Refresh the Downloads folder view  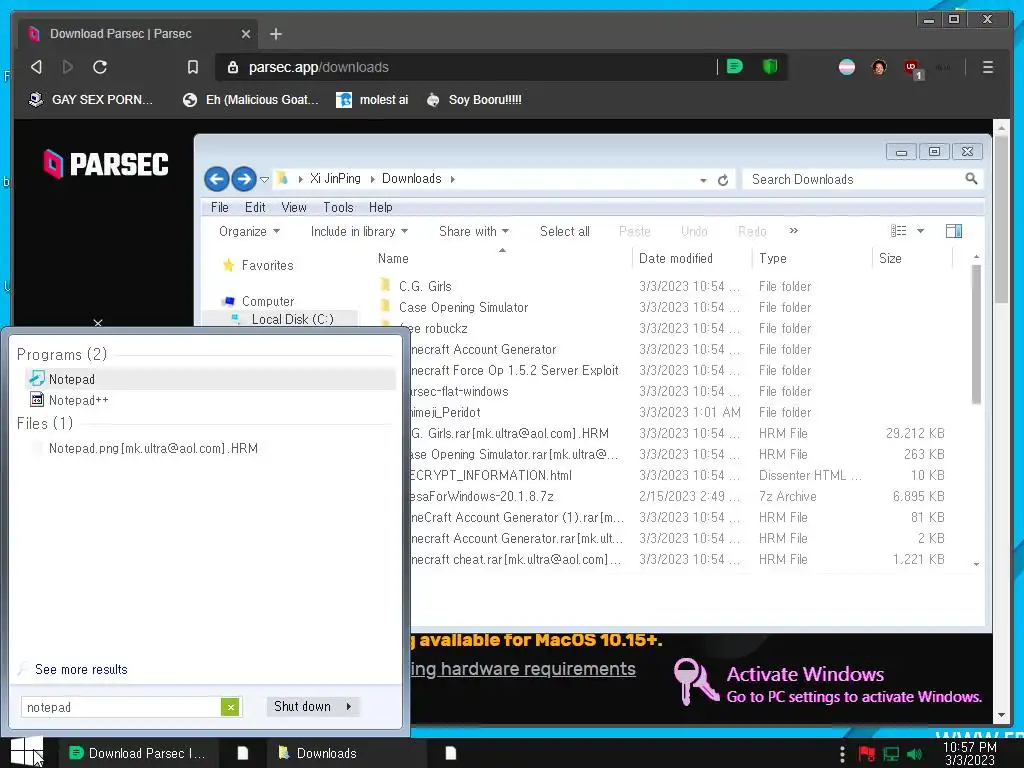(x=723, y=180)
